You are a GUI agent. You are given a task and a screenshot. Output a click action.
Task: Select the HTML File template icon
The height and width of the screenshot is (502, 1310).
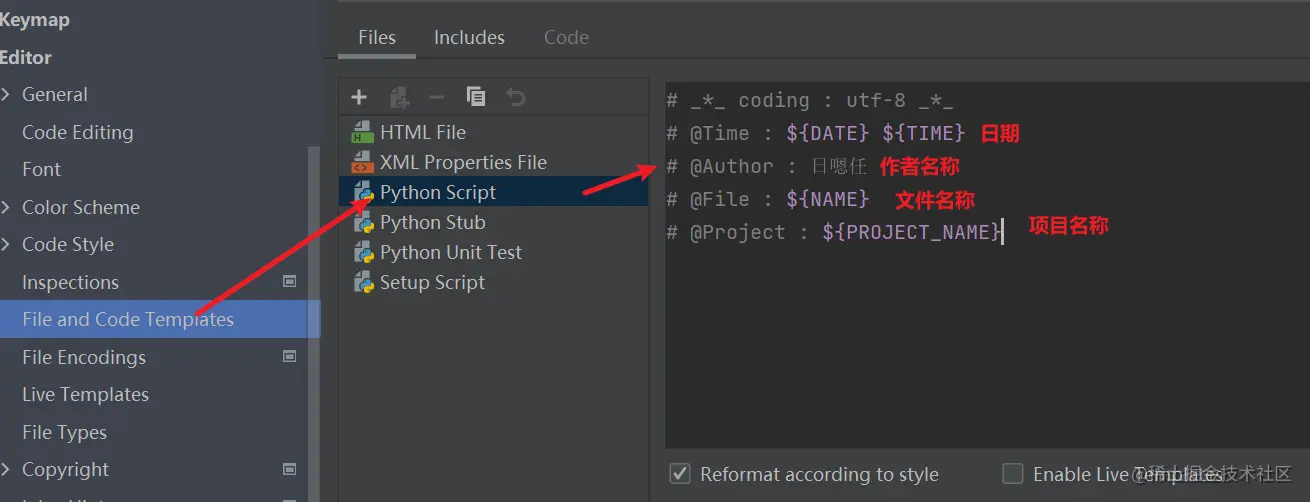pyautogui.click(x=363, y=132)
